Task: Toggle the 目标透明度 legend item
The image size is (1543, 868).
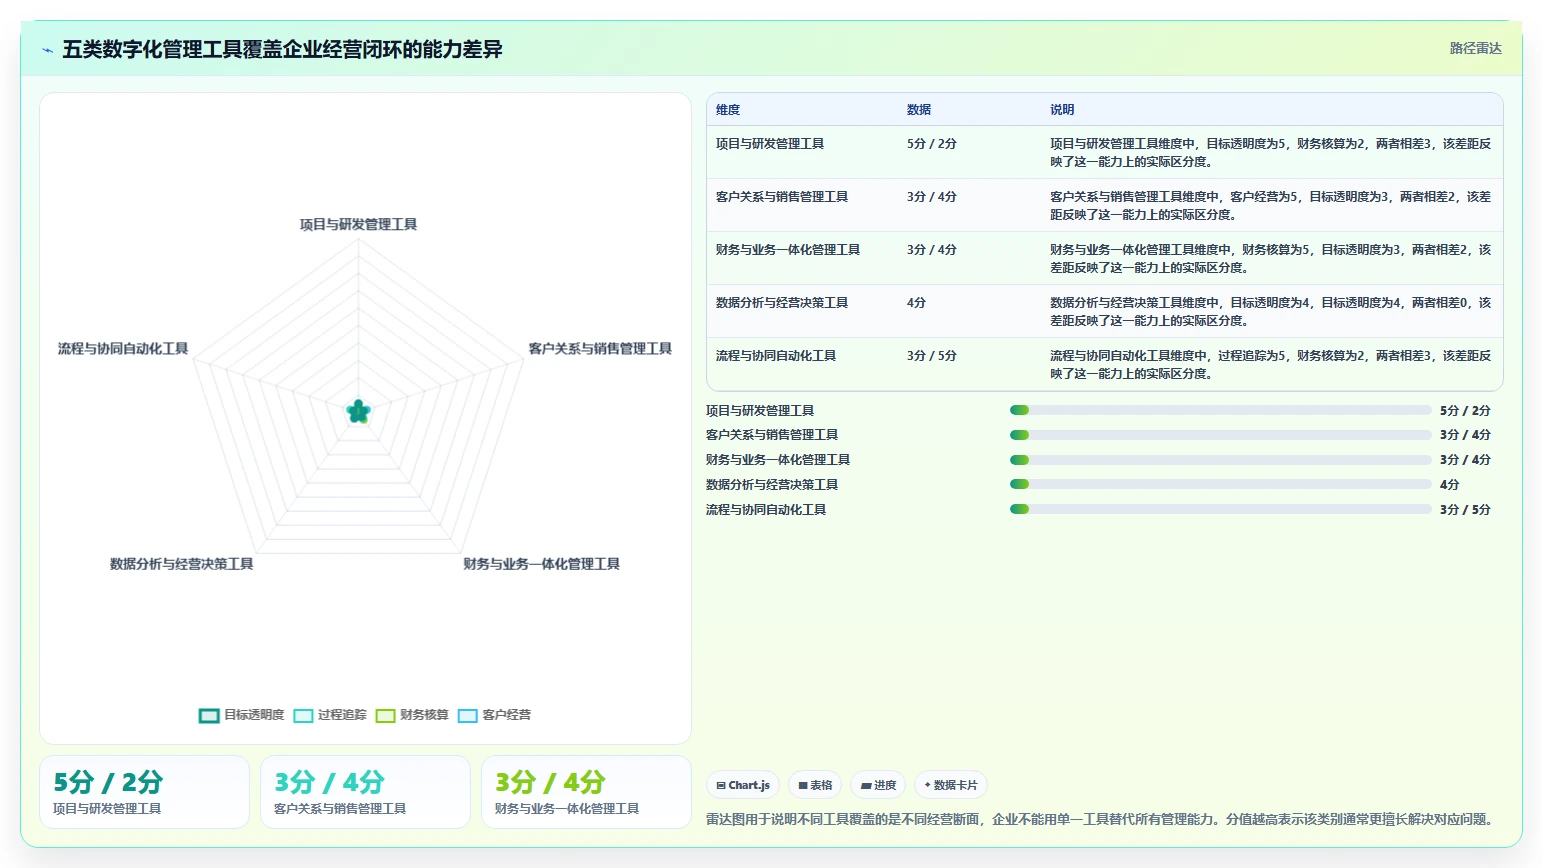Action: pyautogui.click(x=242, y=715)
